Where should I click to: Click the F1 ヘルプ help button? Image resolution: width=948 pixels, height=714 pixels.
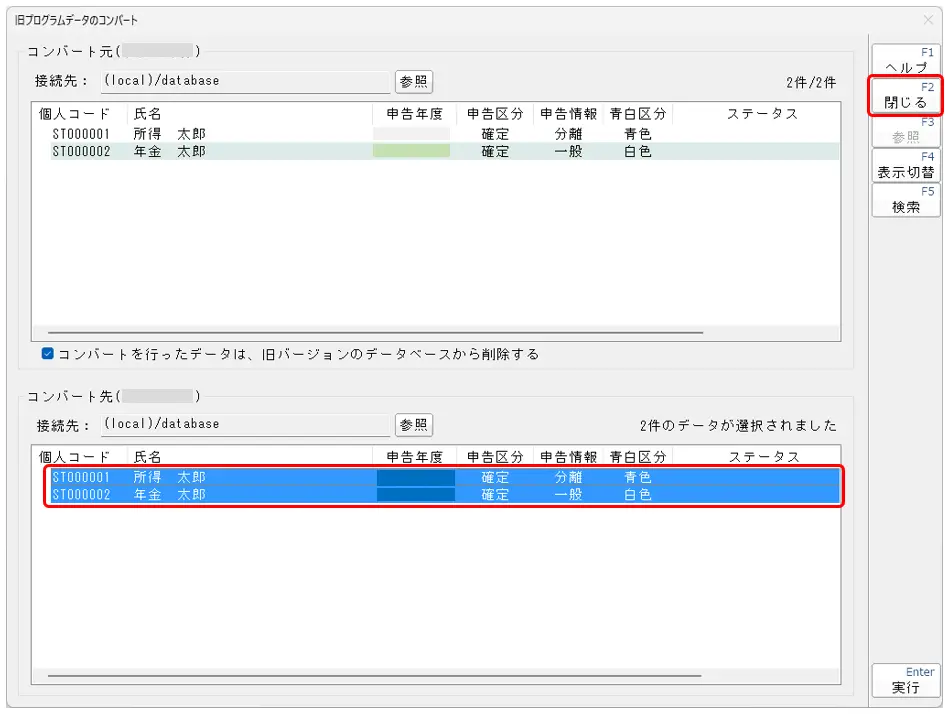[x=906, y=60]
